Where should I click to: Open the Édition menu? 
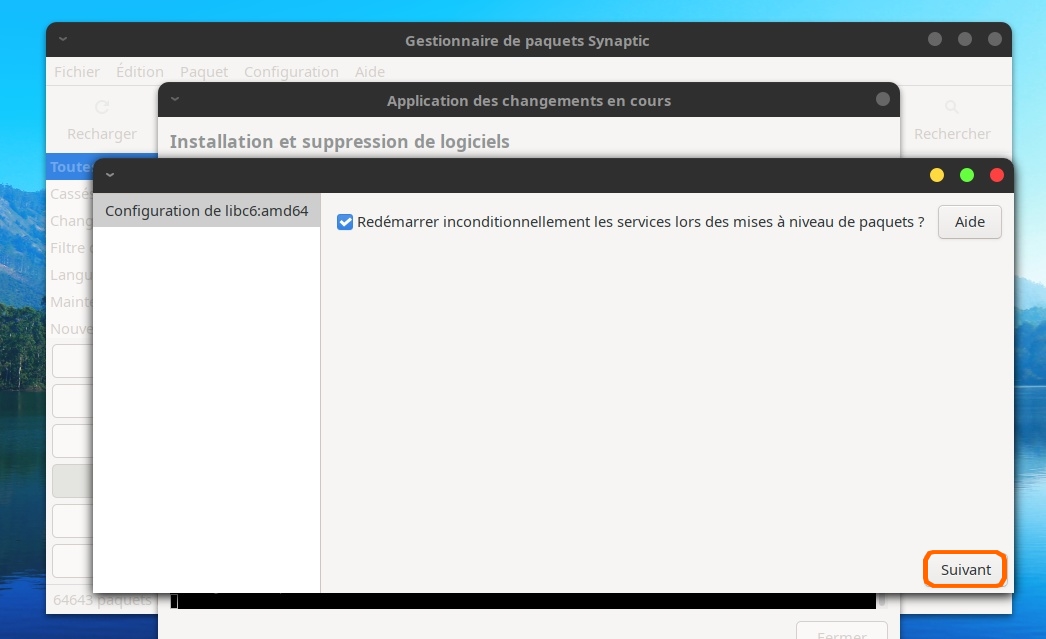tap(139, 72)
